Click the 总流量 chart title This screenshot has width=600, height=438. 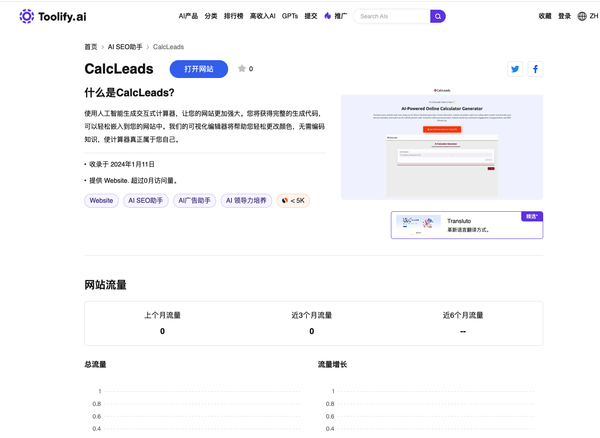[x=95, y=364]
